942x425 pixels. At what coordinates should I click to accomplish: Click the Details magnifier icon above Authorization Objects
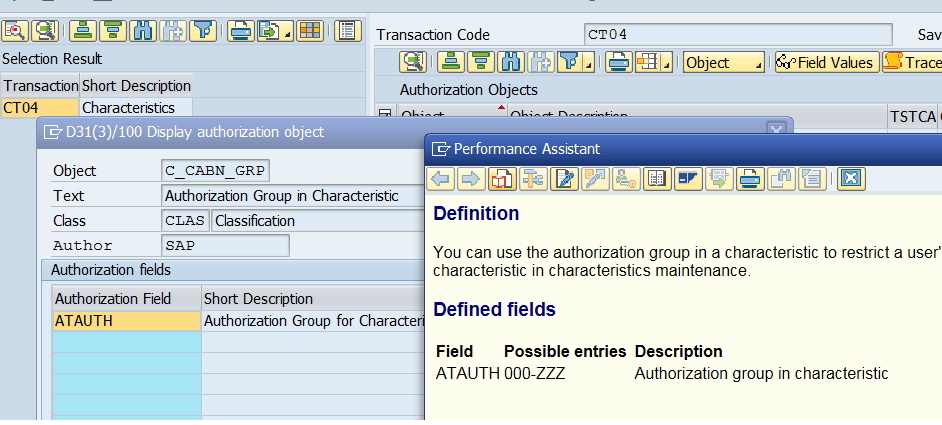click(x=412, y=62)
